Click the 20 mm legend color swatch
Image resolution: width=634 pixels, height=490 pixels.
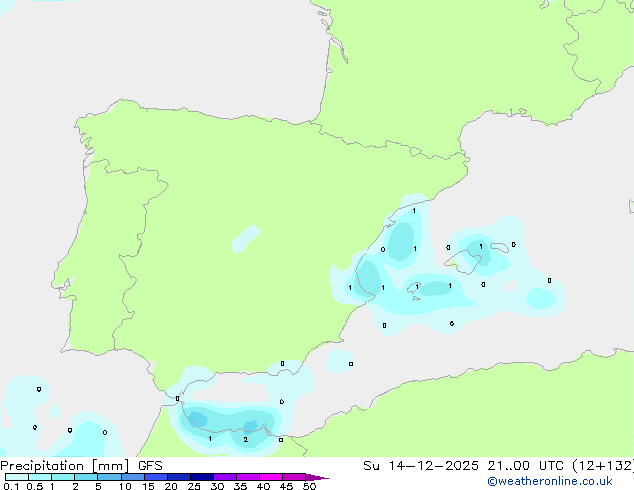pos(179,477)
